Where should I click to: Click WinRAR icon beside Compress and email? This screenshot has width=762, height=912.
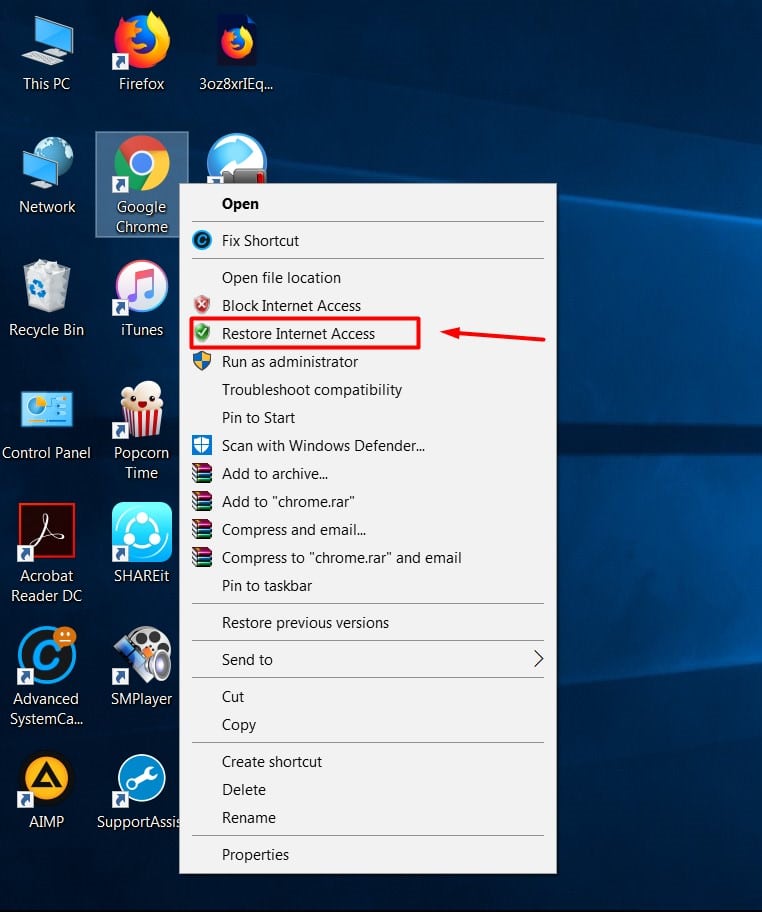pyautogui.click(x=202, y=529)
